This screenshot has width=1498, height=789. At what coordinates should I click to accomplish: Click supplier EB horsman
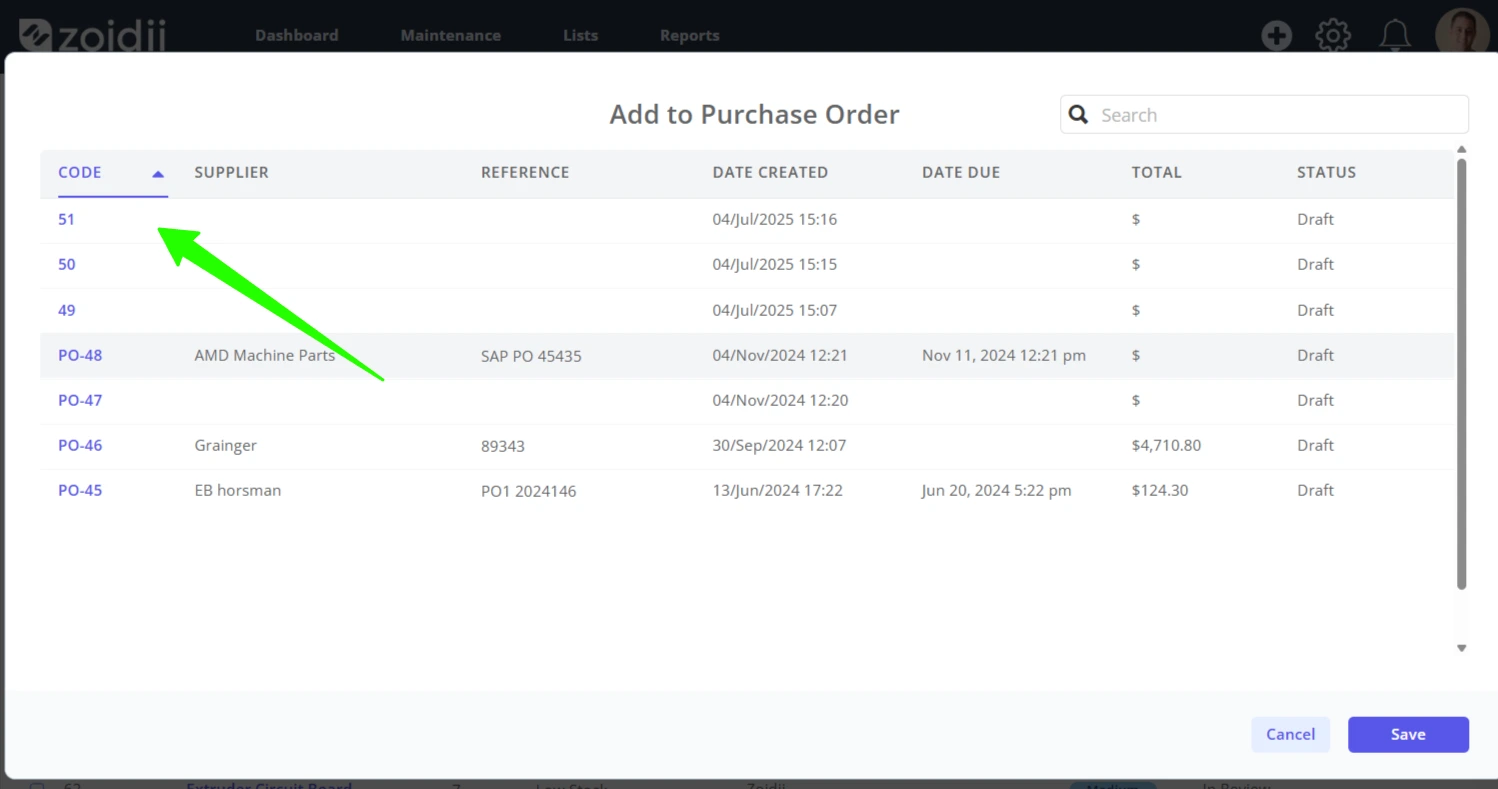(x=237, y=490)
